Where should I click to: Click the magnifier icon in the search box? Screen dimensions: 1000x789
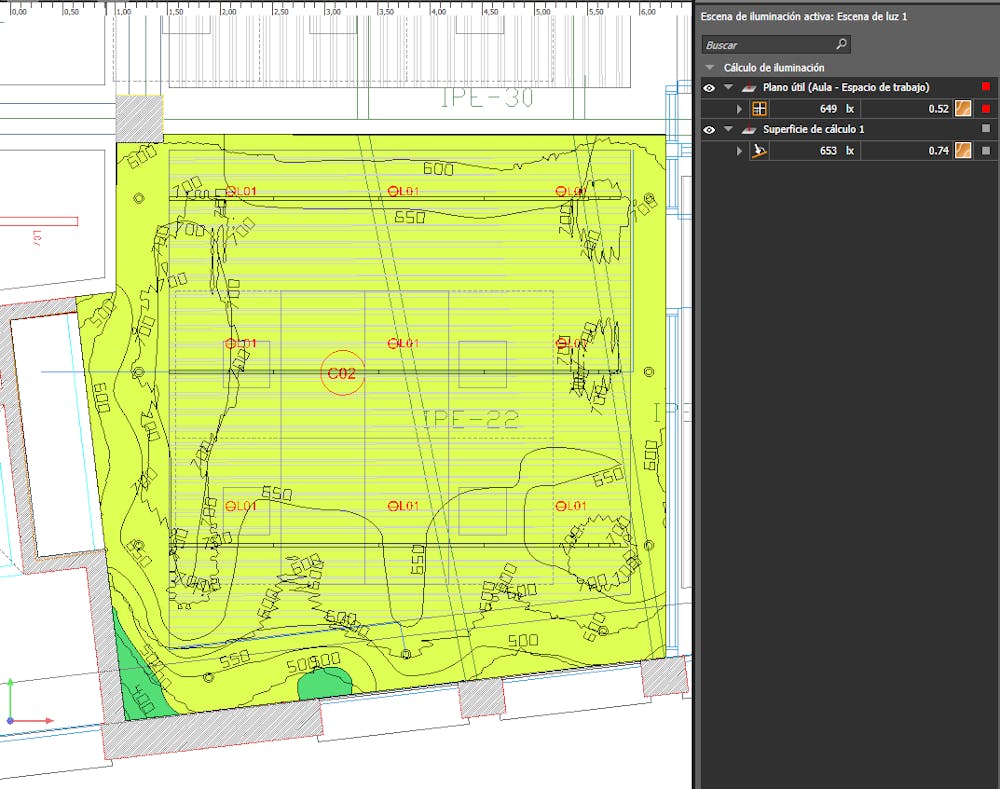(840, 44)
